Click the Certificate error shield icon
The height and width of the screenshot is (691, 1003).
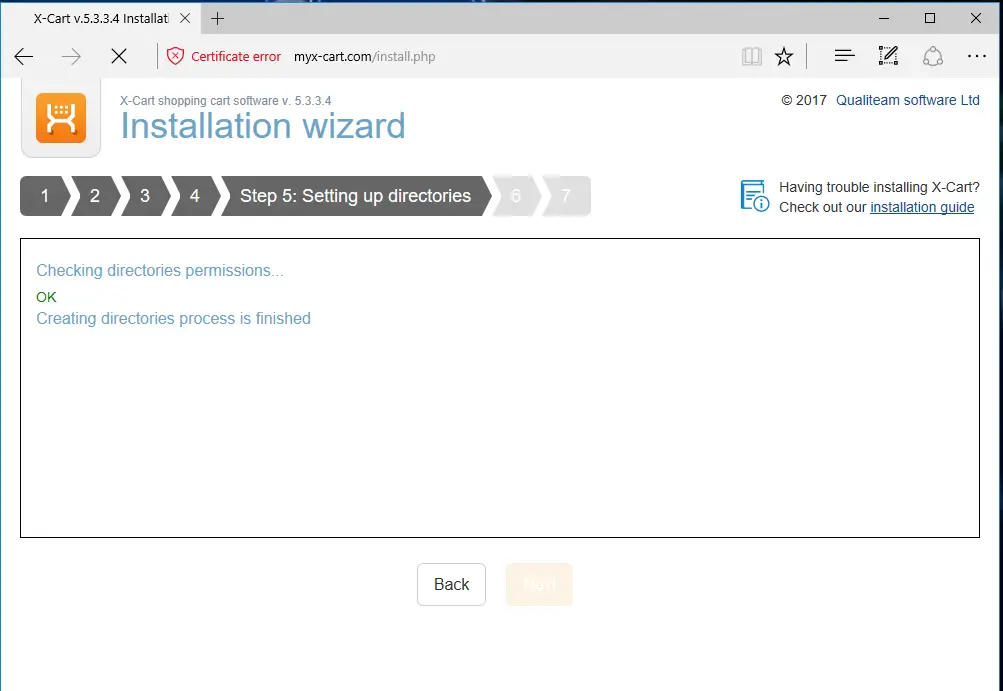(175, 56)
